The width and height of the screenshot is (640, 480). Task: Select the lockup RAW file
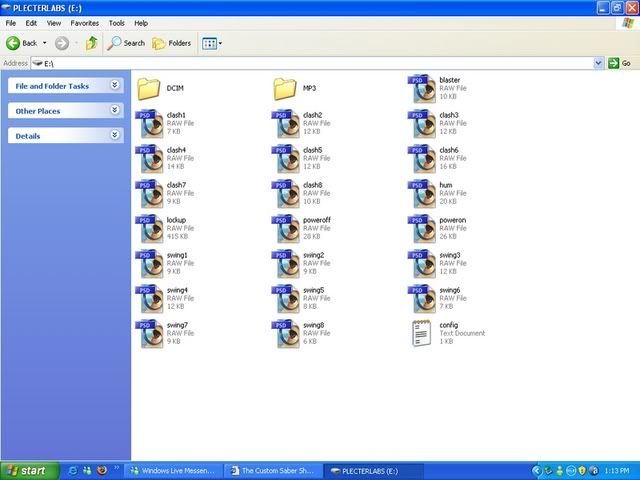150,228
